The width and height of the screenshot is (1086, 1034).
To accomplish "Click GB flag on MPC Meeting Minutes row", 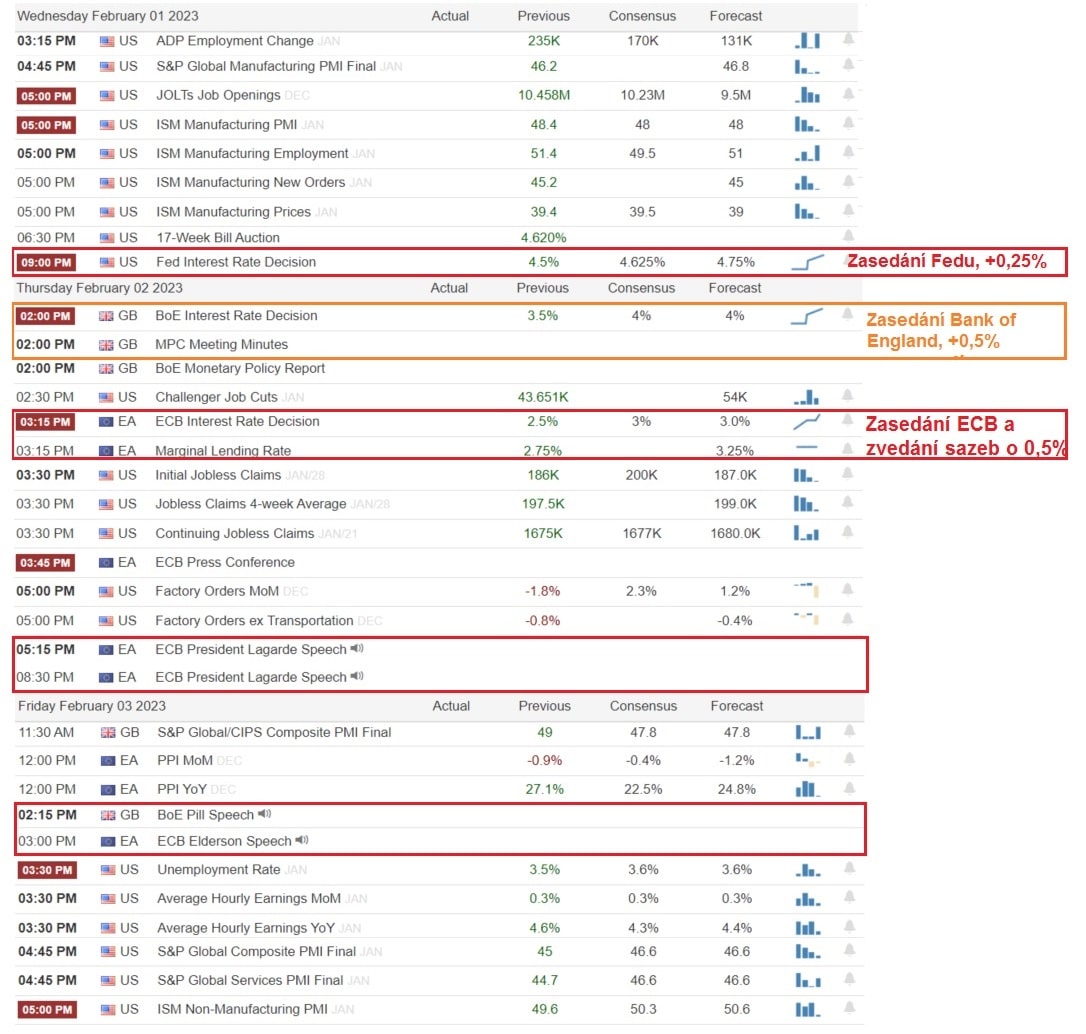I will (x=106, y=345).
